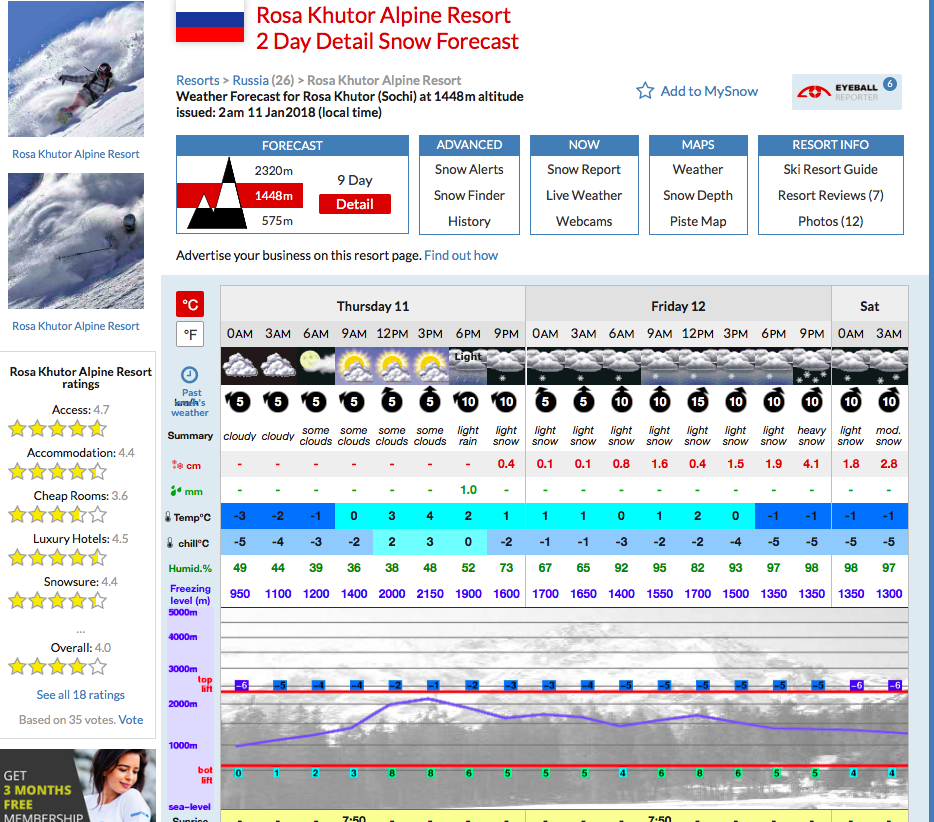The image size is (934, 822).
Task: Click Thursday 6AM moon and clouds icon
Action: [316, 366]
